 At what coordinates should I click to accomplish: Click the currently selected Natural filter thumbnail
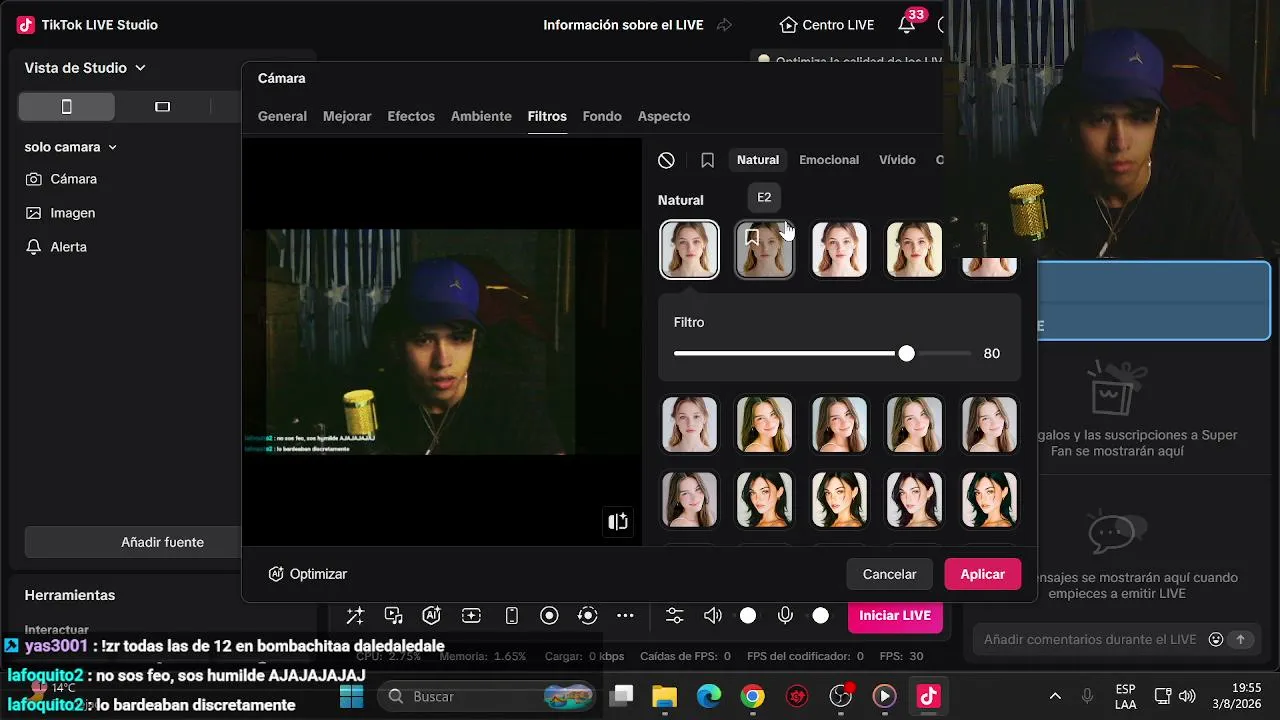pos(689,249)
